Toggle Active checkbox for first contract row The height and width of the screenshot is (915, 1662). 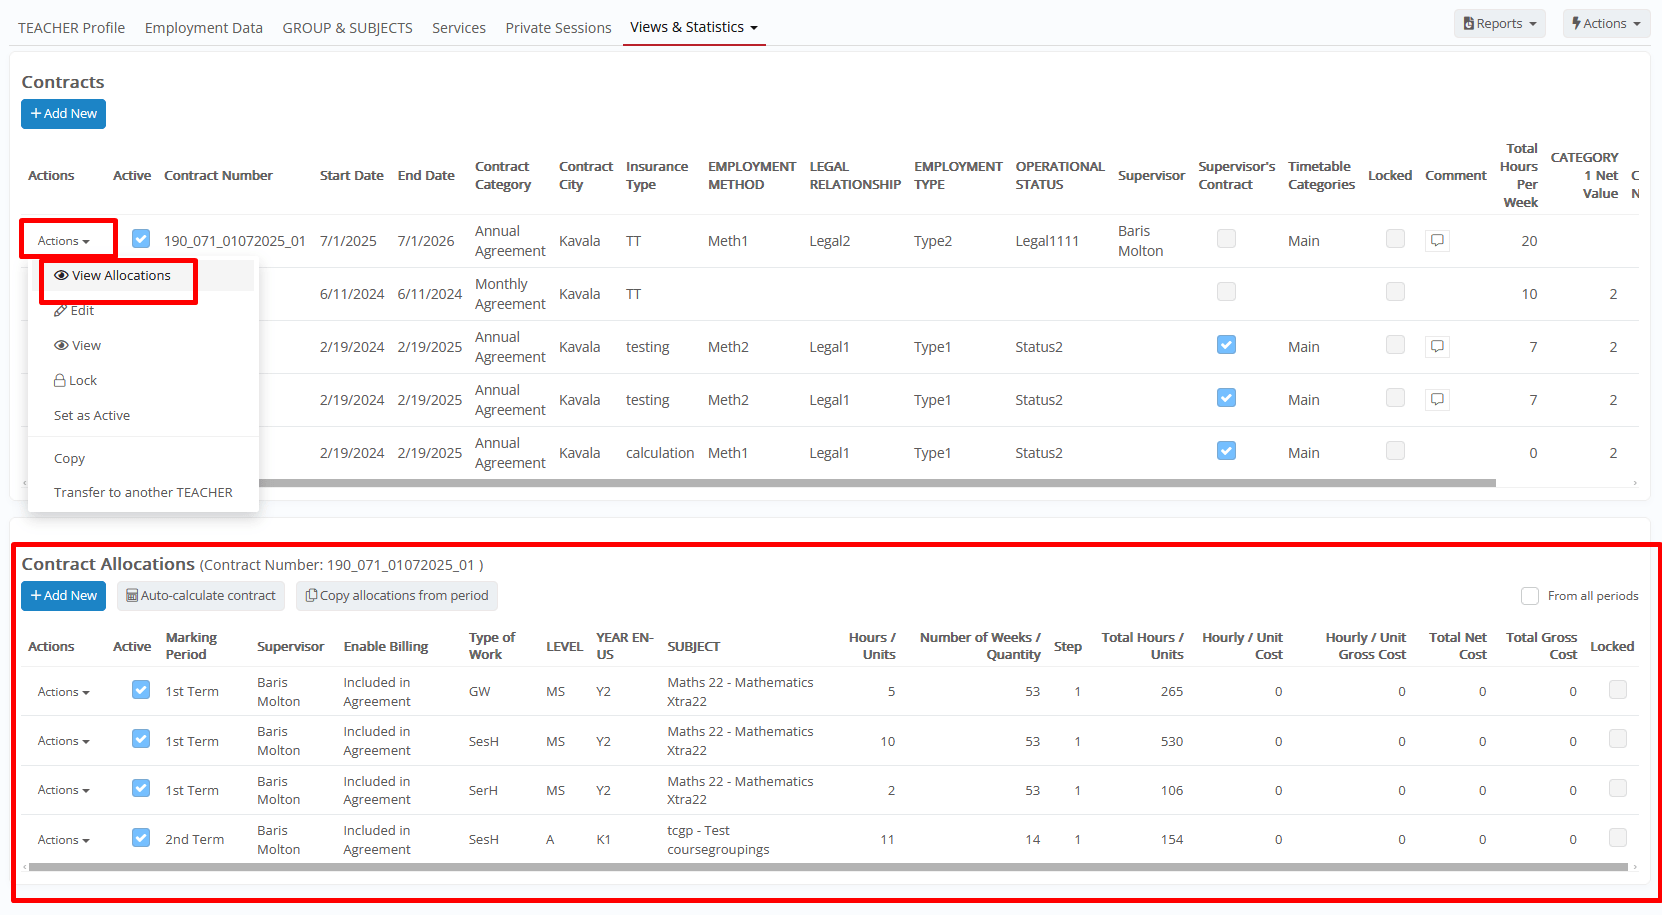(141, 239)
